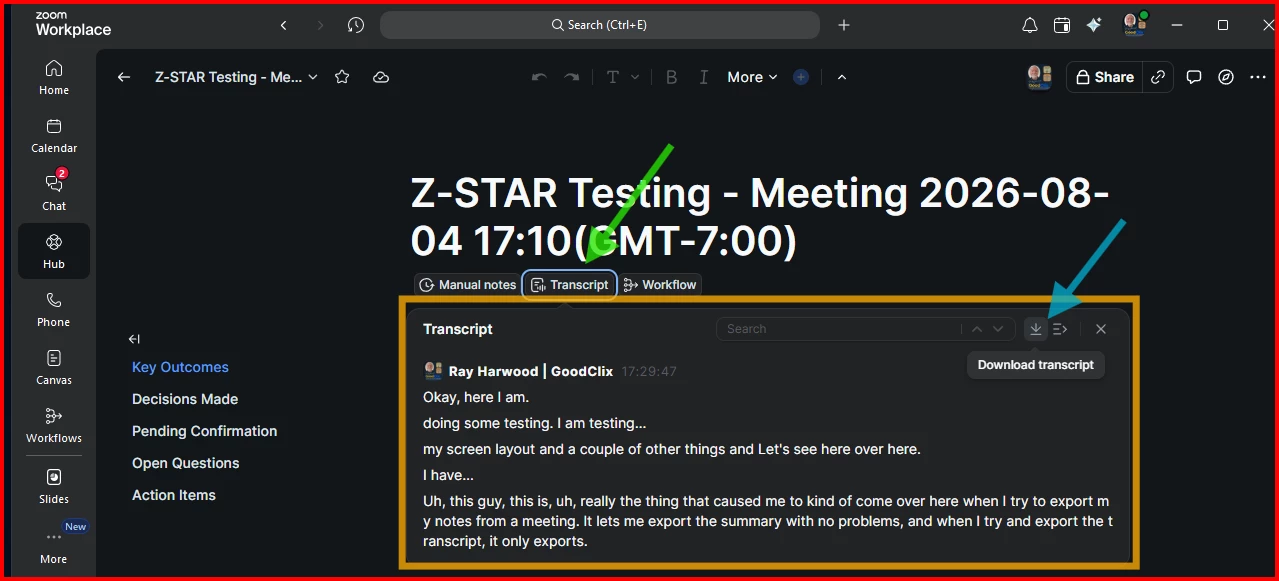Click the blue plus insert button
Viewport: 1279px width, 581px height.
point(801,77)
